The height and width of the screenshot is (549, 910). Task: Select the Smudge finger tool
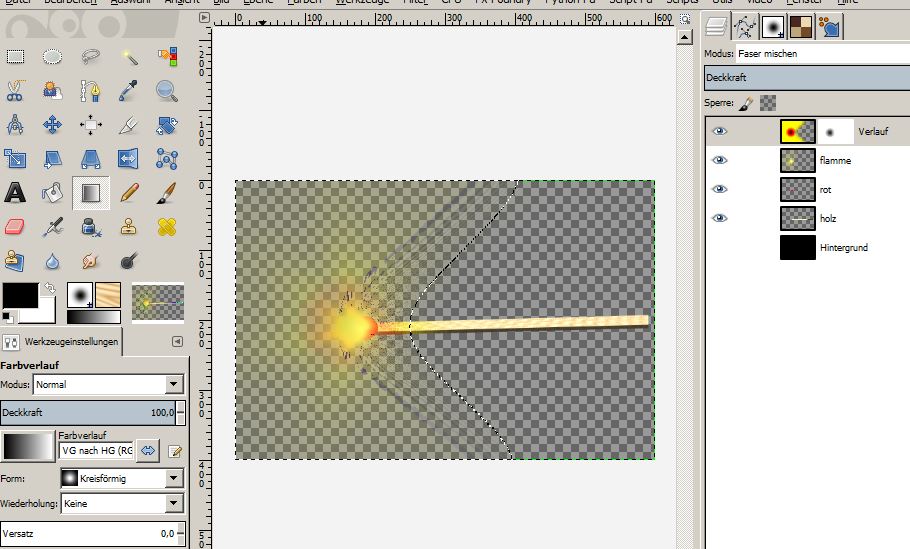(x=91, y=261)
